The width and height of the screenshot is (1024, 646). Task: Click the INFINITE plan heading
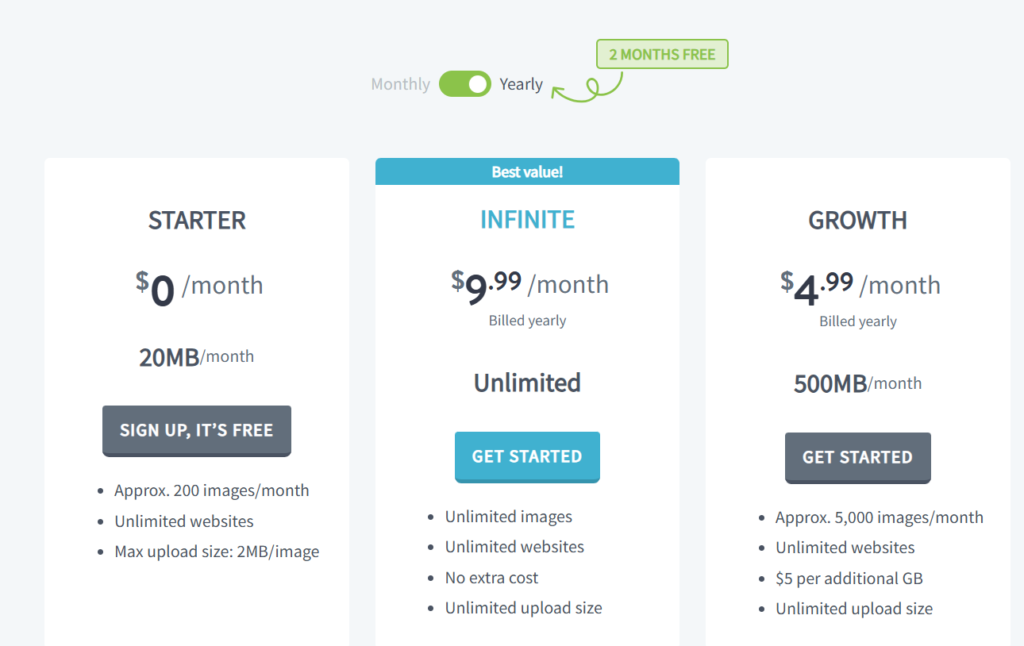click(527, 220)
